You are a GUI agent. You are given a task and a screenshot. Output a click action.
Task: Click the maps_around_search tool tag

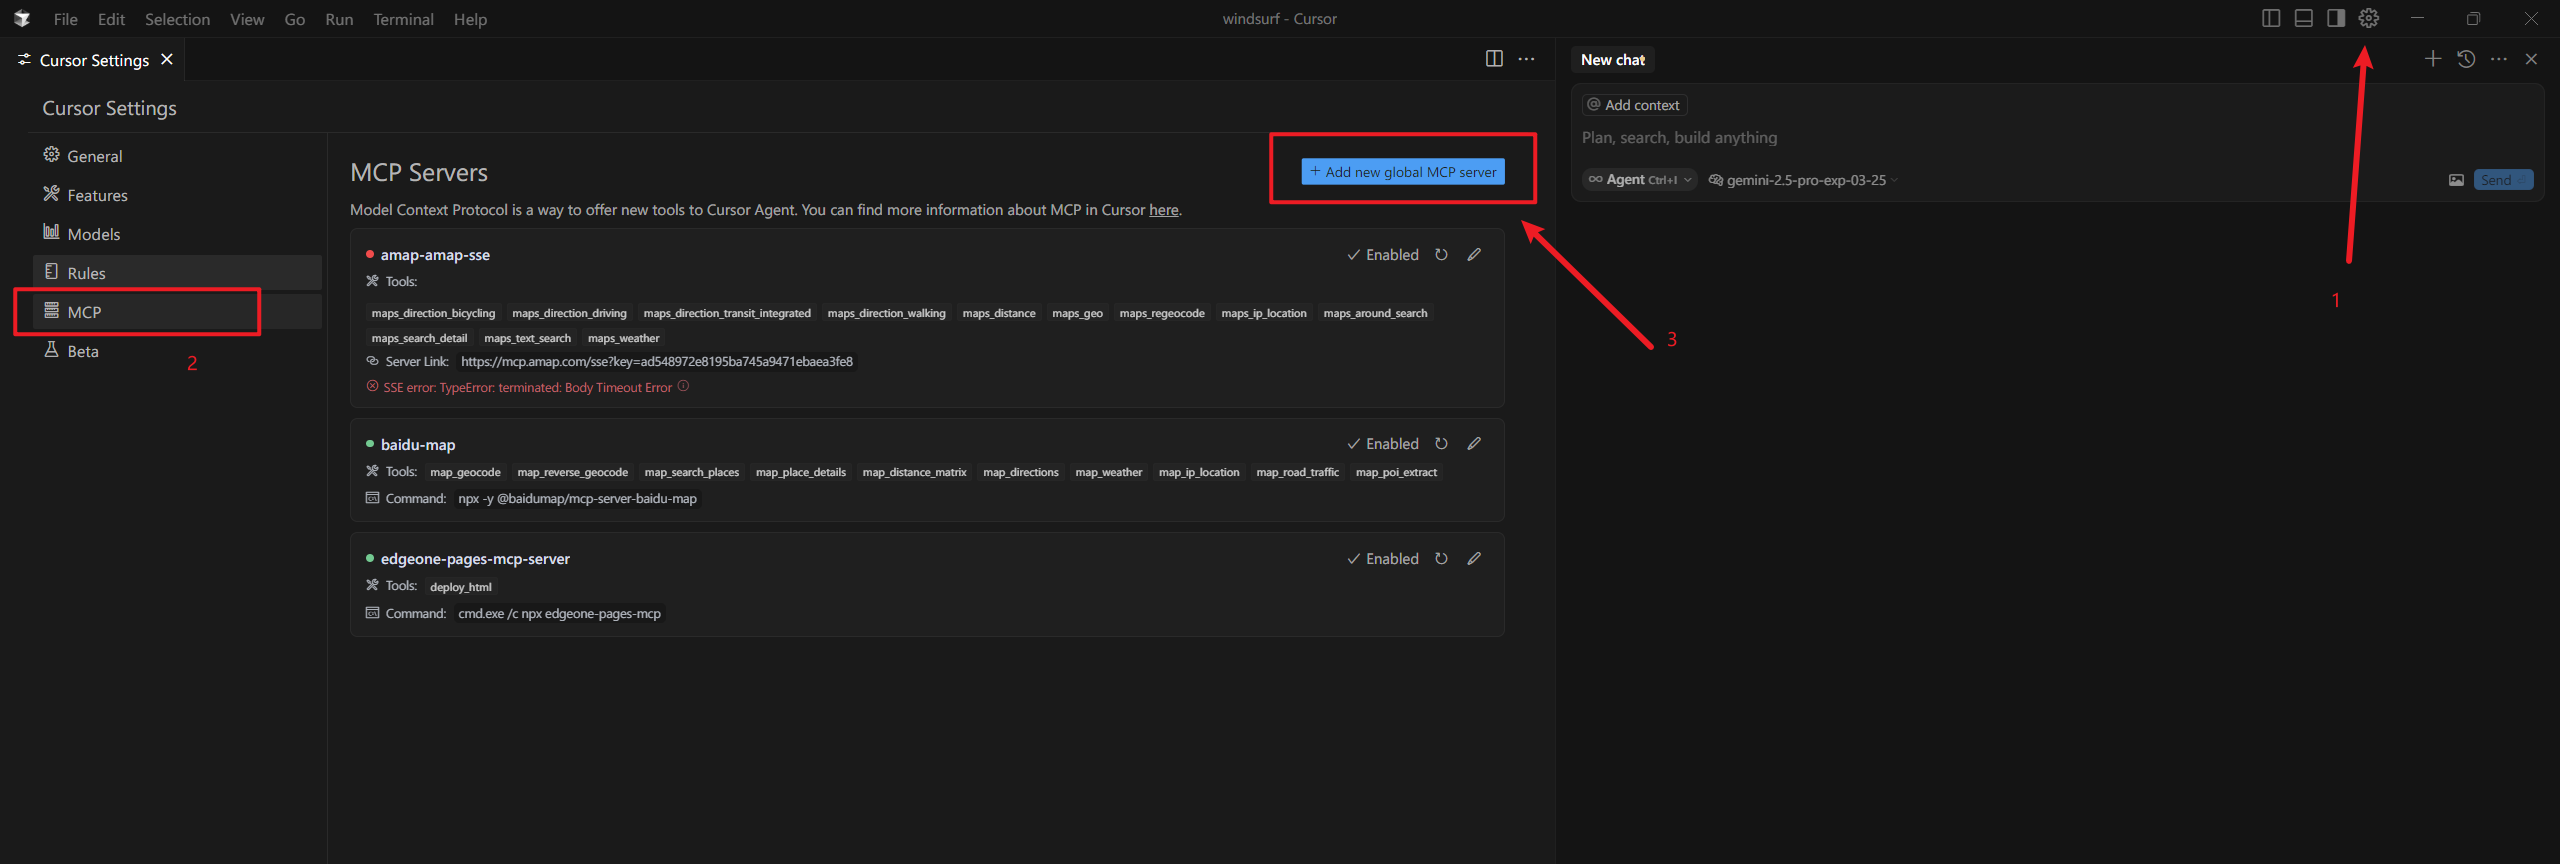(x=1375, y=313)
